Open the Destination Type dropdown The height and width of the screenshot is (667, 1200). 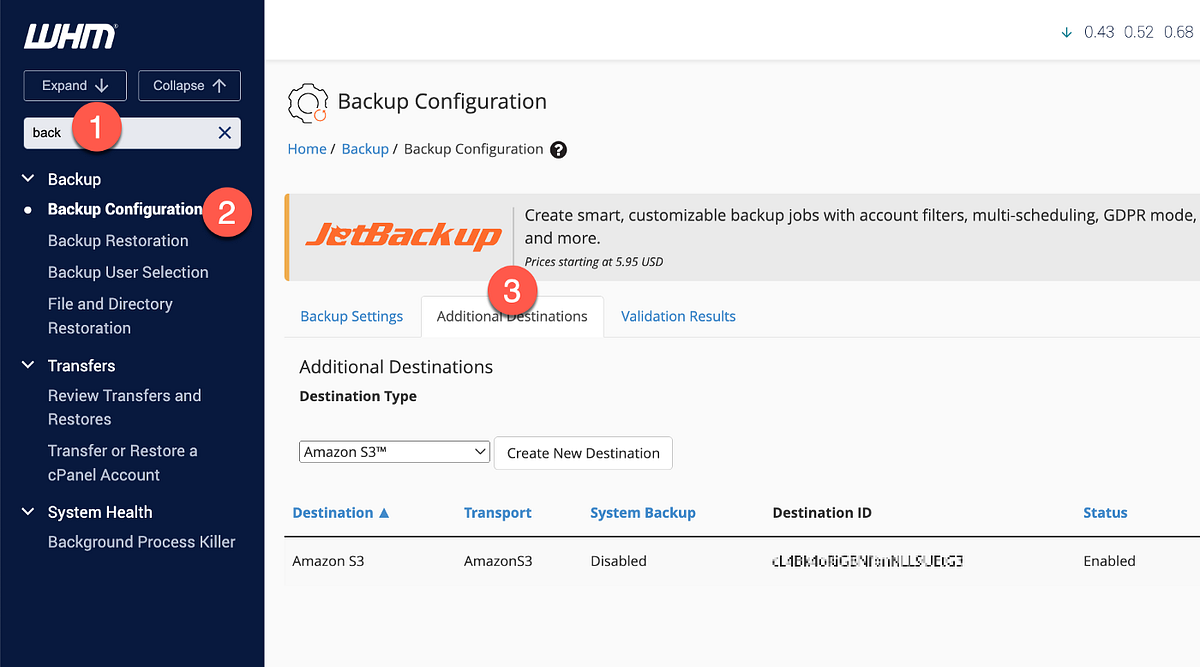[394, 451]
